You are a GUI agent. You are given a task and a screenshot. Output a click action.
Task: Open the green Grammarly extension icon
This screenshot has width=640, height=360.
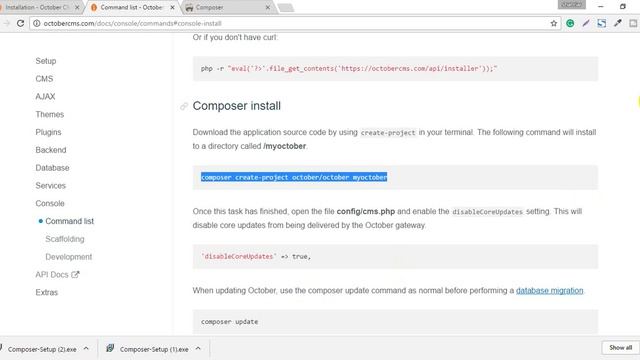coord(570,23)
